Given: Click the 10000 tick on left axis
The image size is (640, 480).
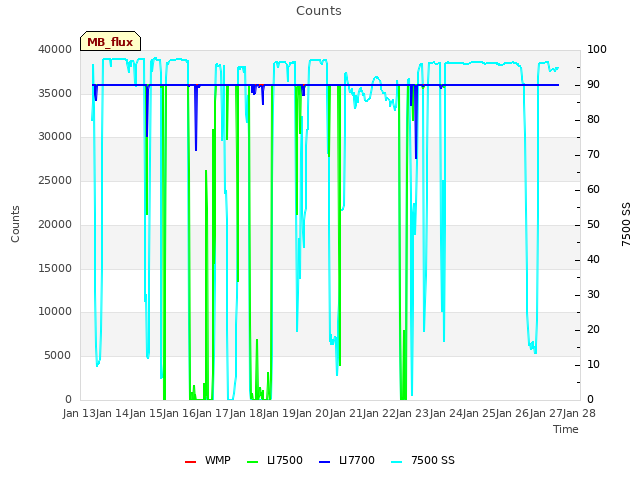Looking at the screenshot, I should (x=55, y=311).
